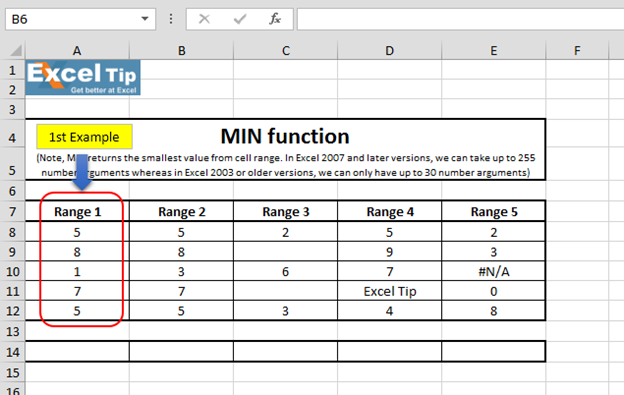This screenshot has width=624, height=395.
Task: Click the Select All corner triangle
Action: [16, 51]
